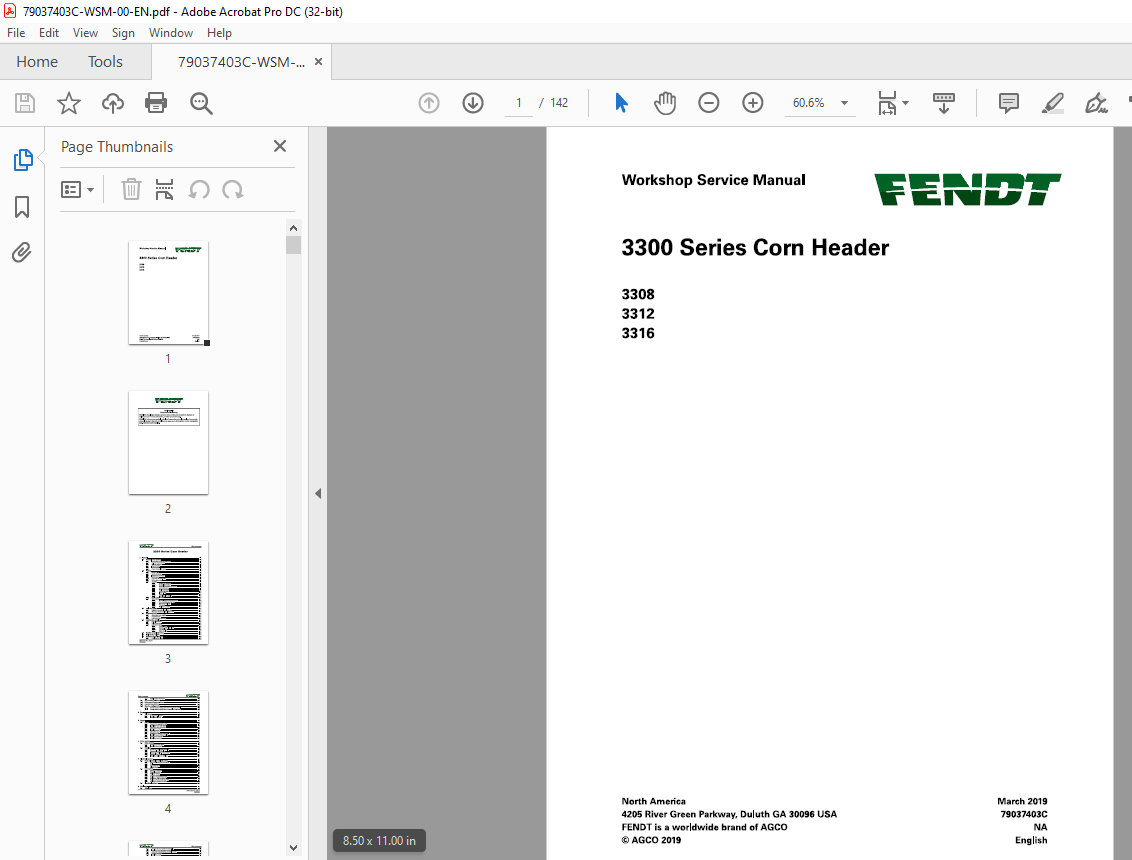Open the Help menu
Image resolution: width=1132 pixels, height=860 pixels.
pos(219,32)
